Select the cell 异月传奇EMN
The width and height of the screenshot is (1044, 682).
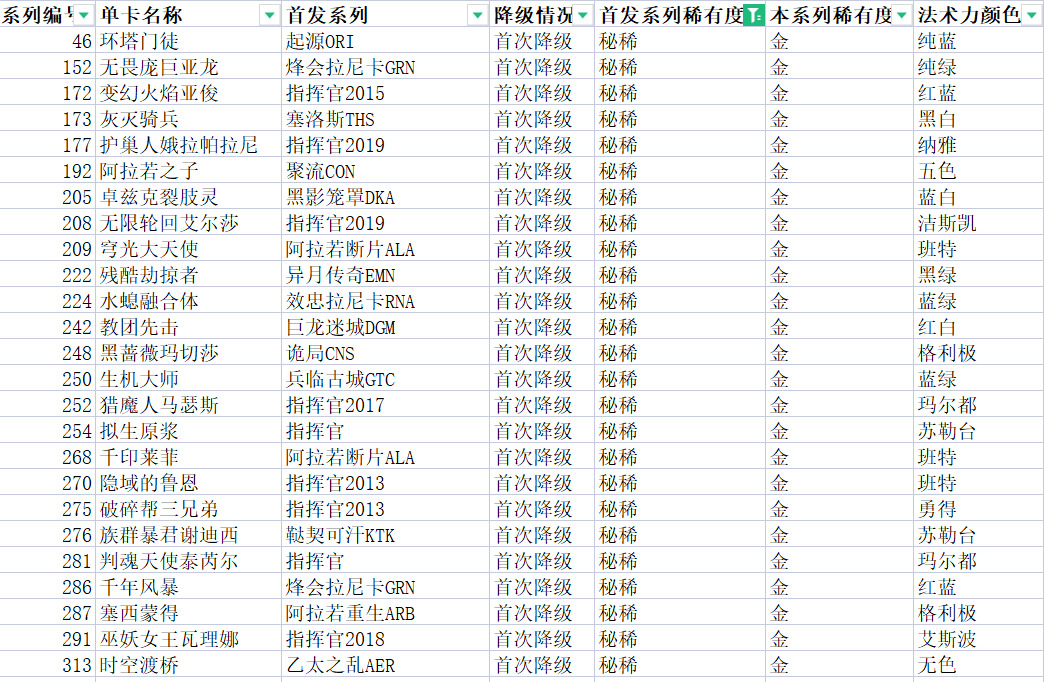click(386, 275)
